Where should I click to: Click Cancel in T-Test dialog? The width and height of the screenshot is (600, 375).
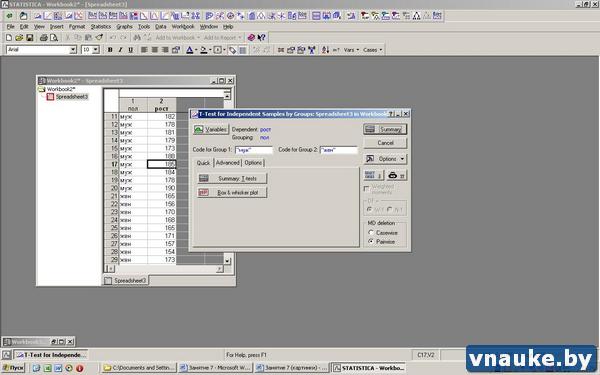pos(385,143)
